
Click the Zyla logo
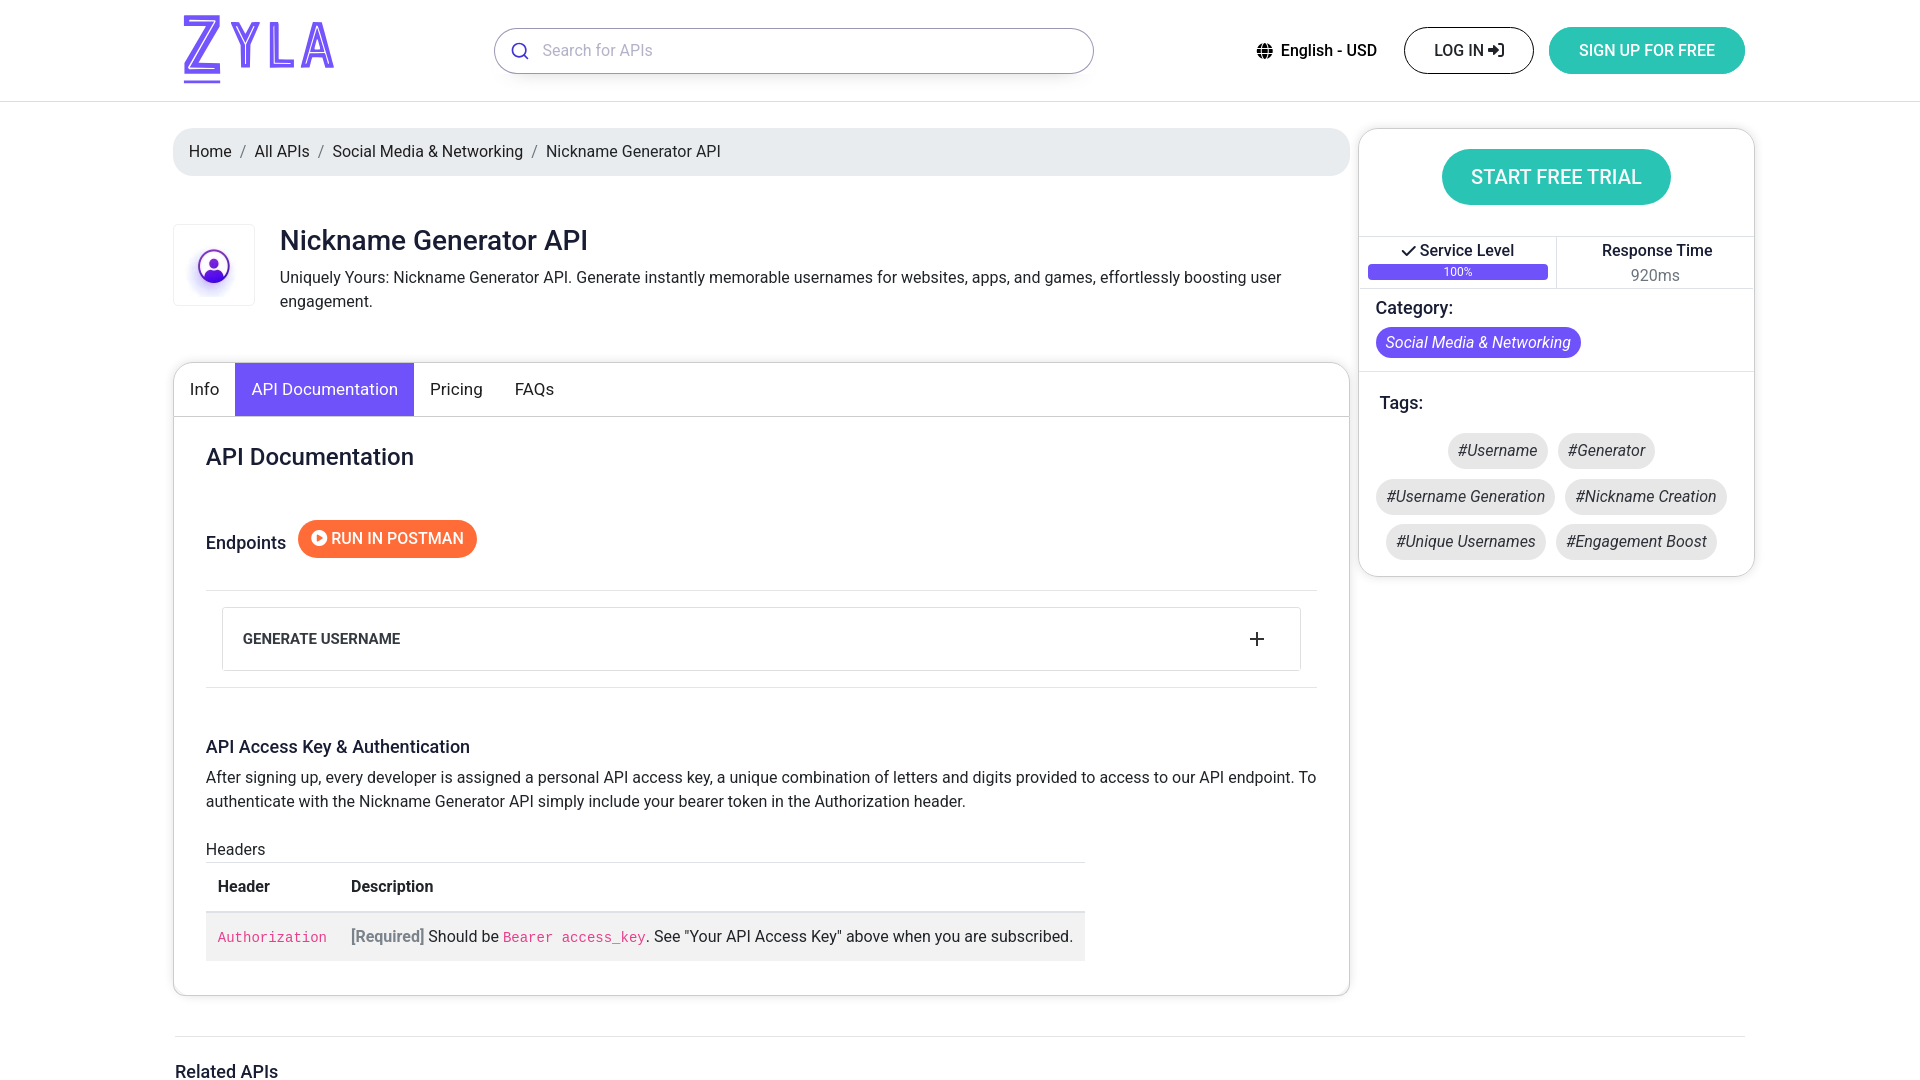tap(258, 49)
